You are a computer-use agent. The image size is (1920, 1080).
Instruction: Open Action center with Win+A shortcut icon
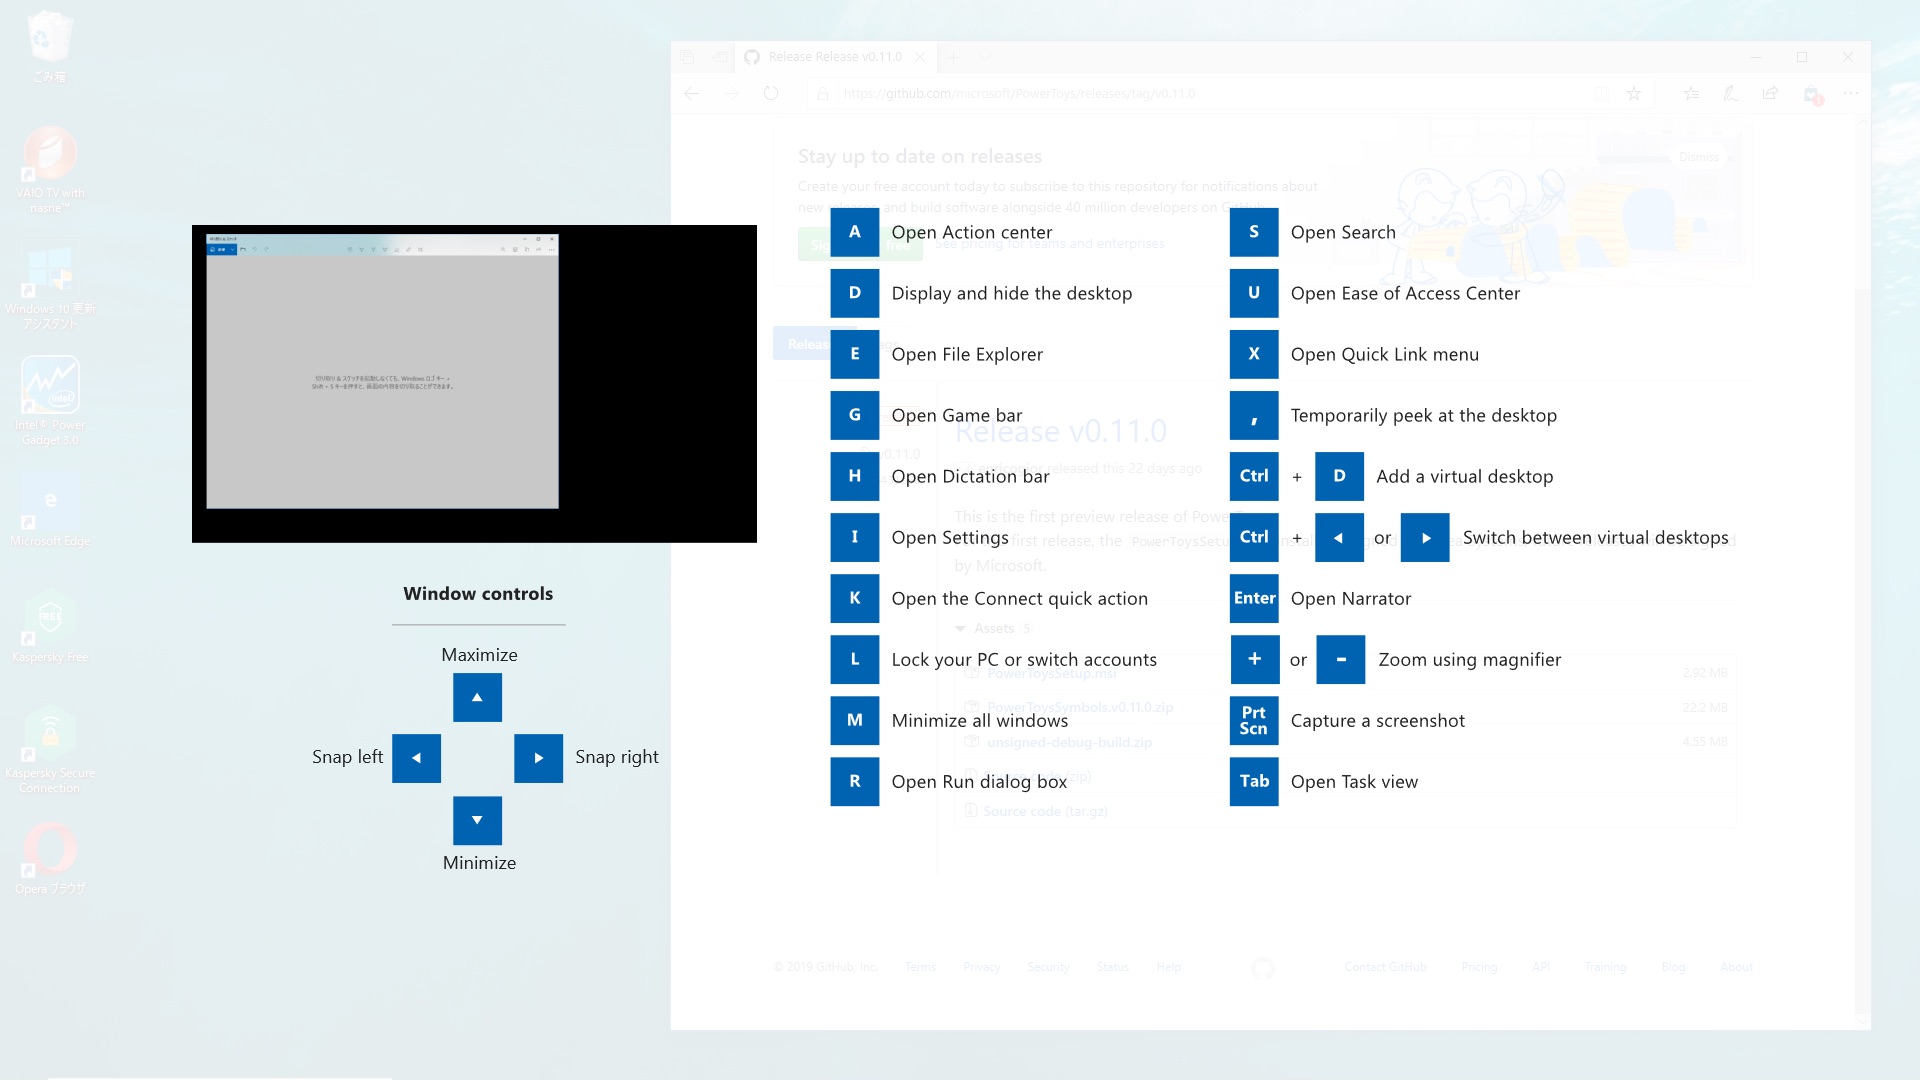pyautogui.click(x=855, y=232)
